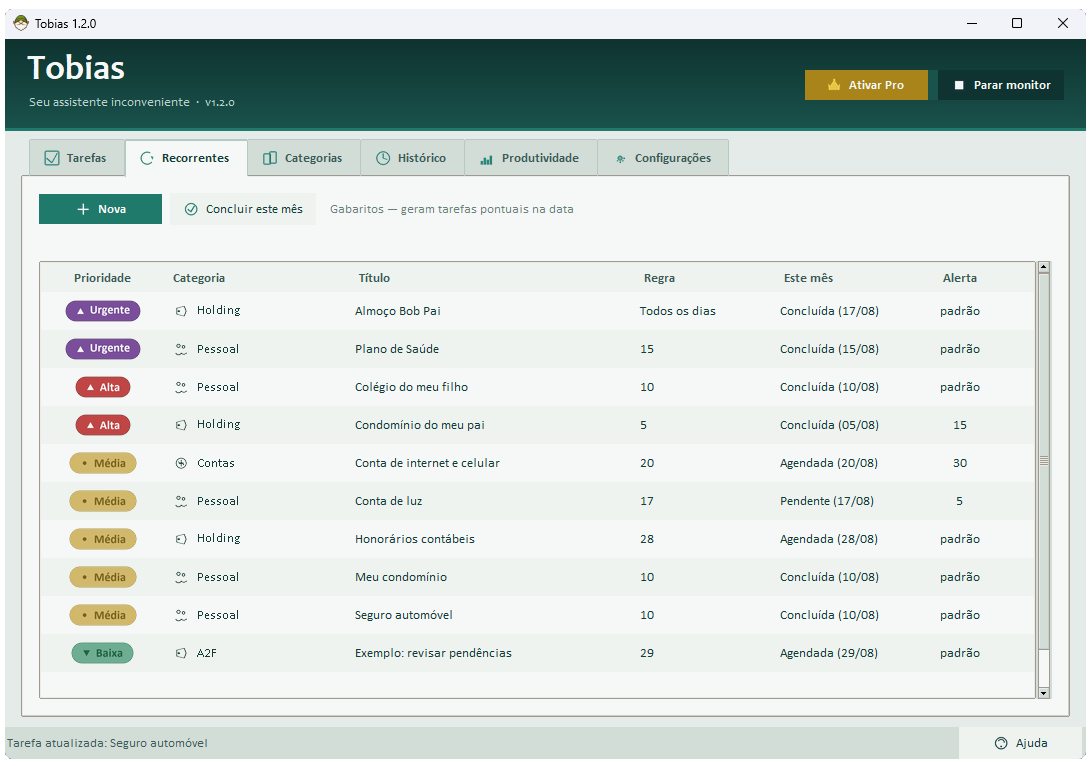Click the Tobias app icon in title bar
This screenshot has height=766, width=1092.
[21, 23]
